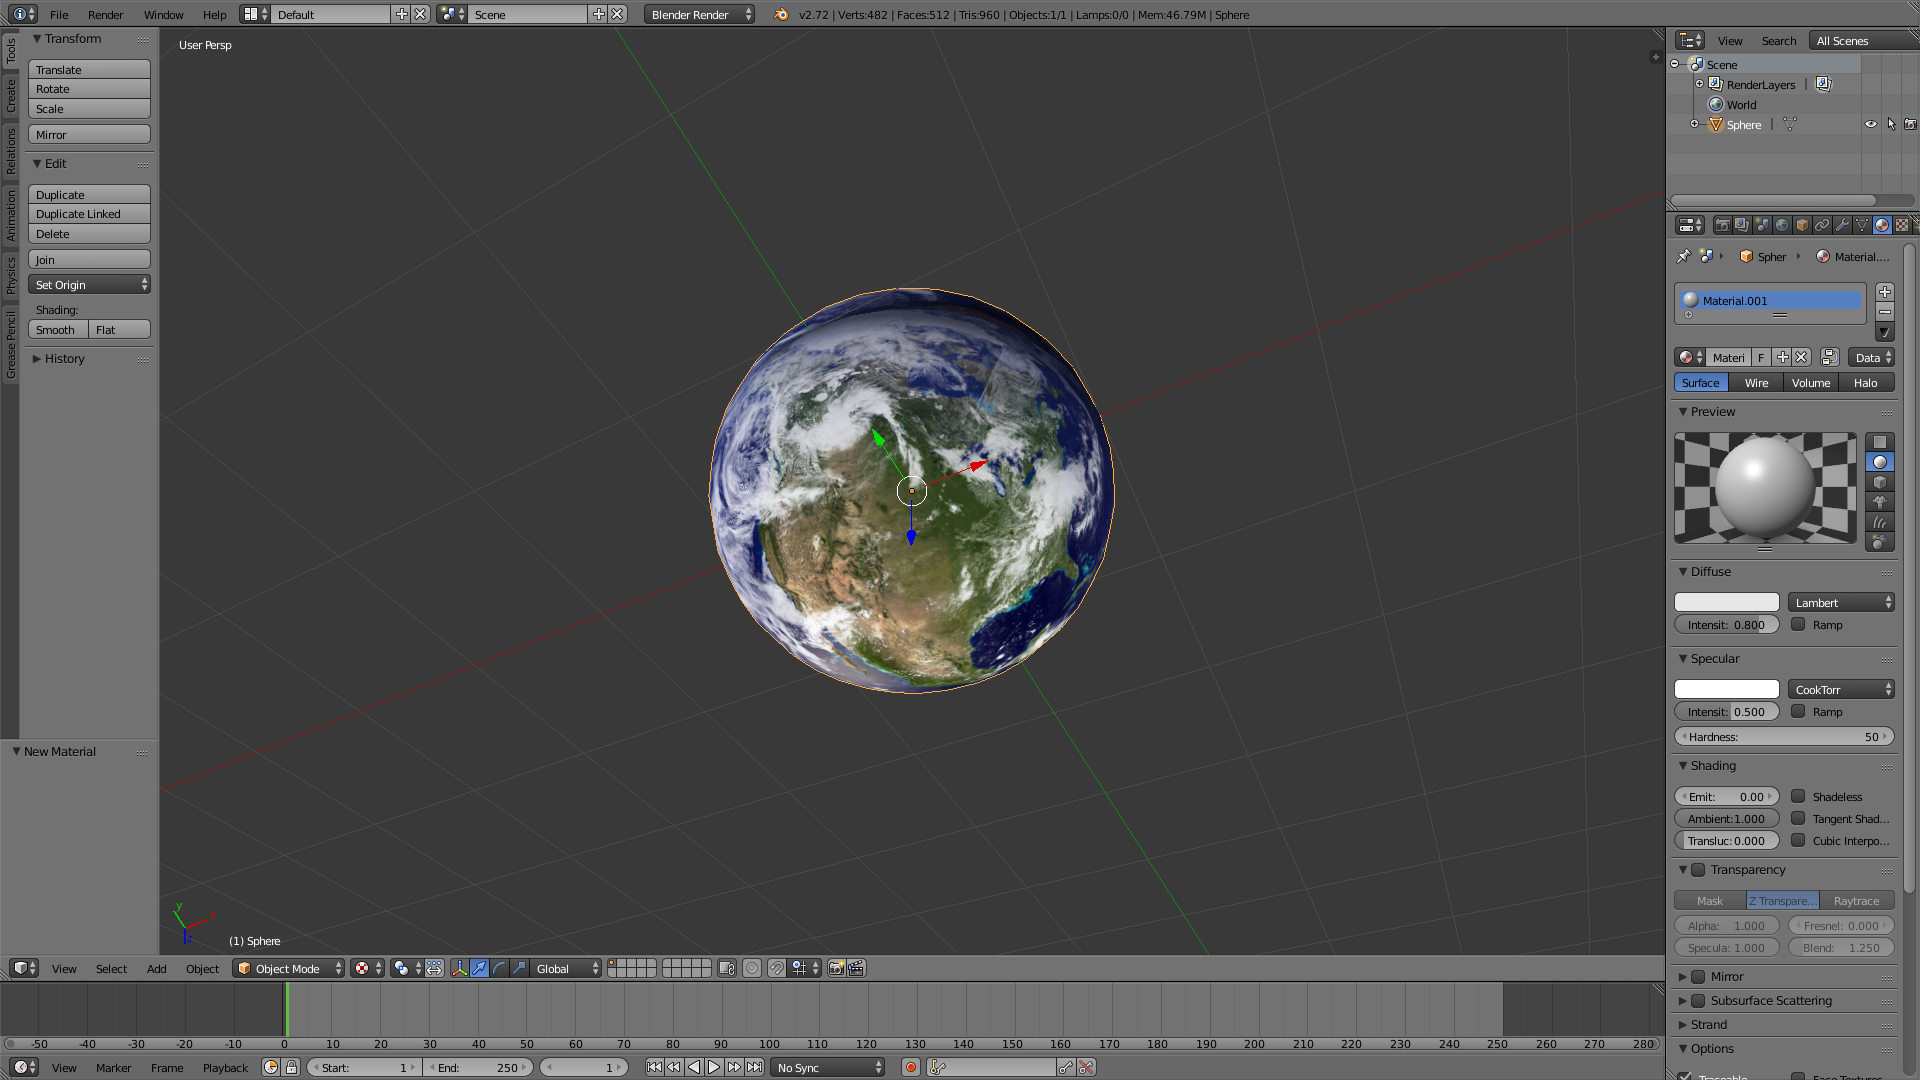Open the Lambert diffuse shader dropdown
Viewport: 1920px width, 1080px height.
point(1841,602)
